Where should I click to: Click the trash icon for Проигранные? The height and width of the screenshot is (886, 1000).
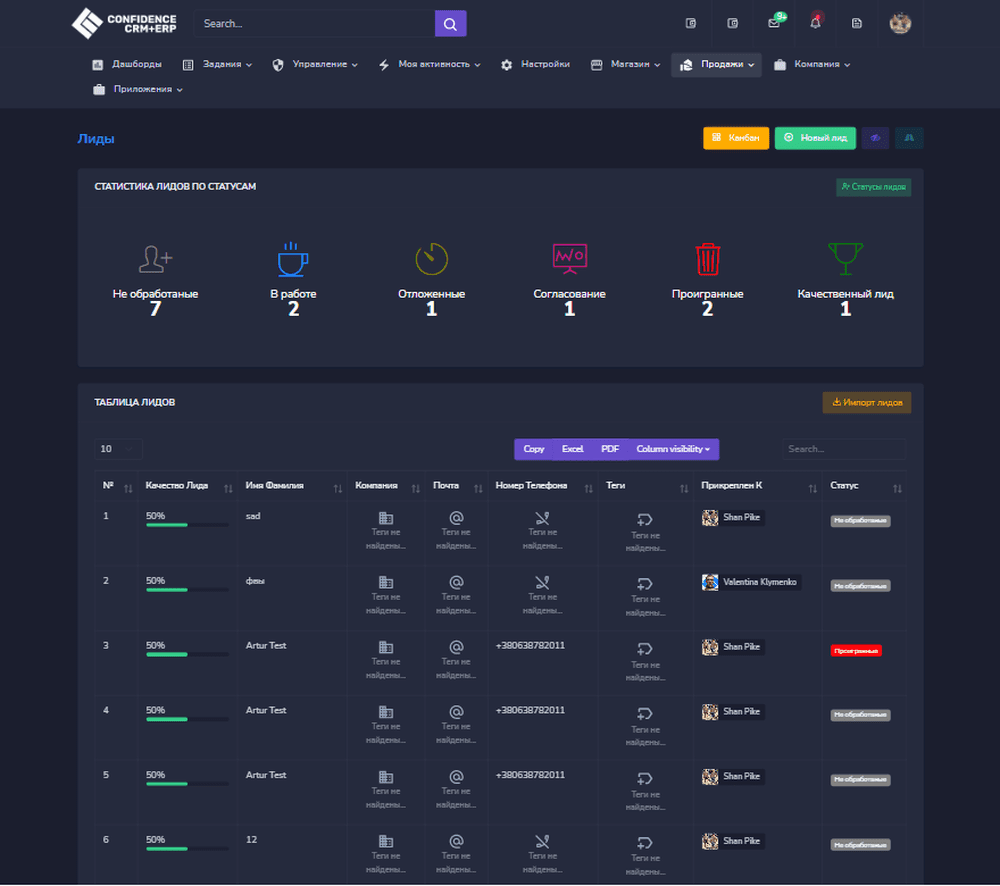707,259
